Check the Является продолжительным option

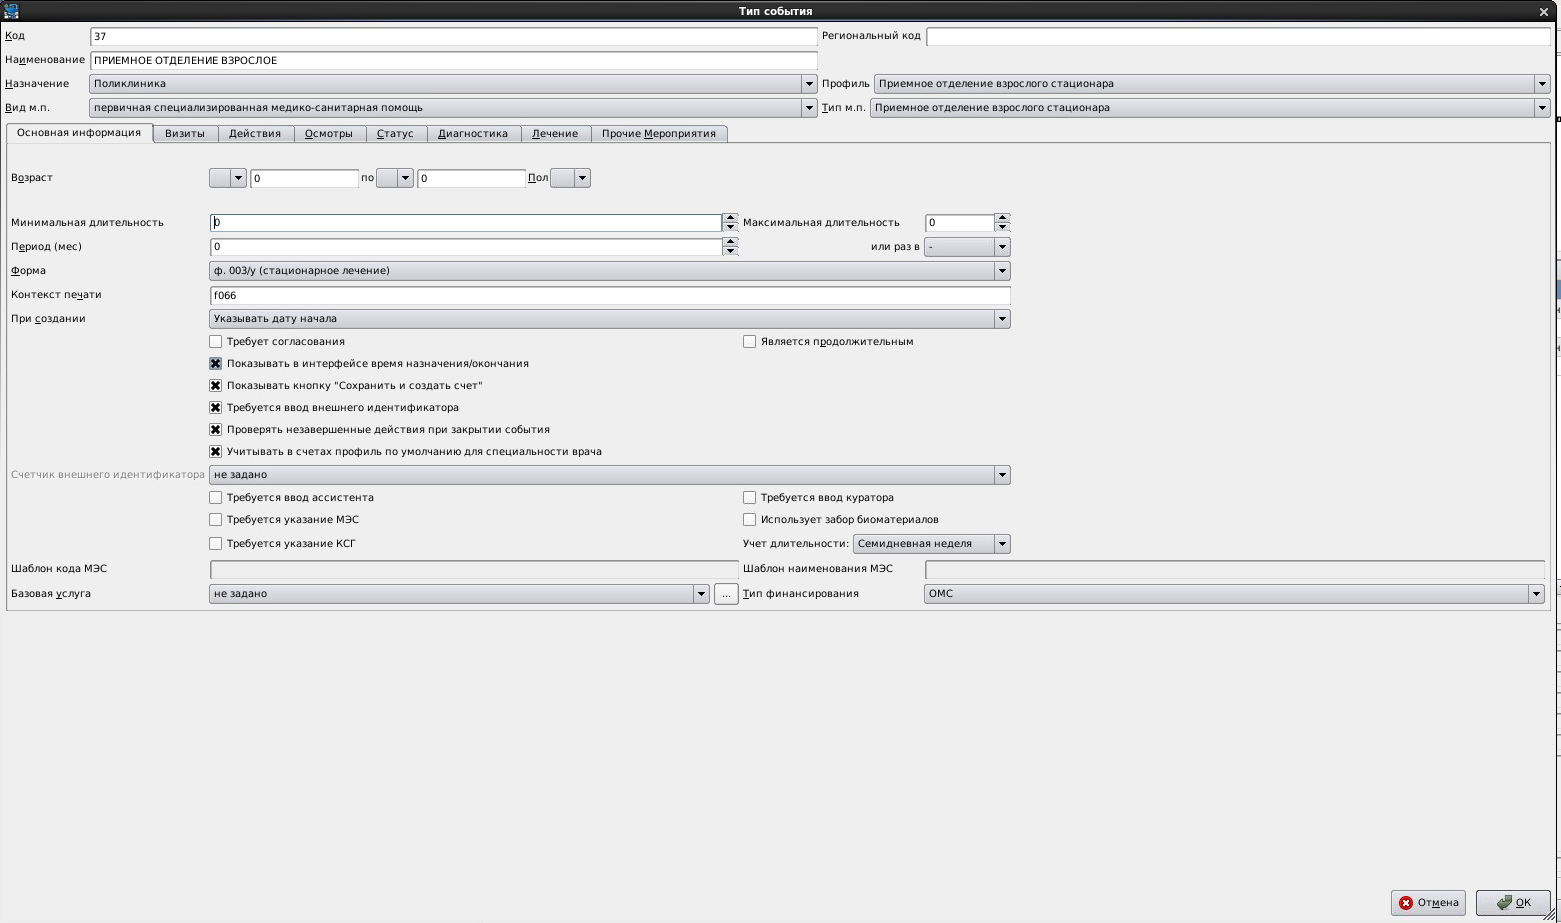(x=750, y=342)
